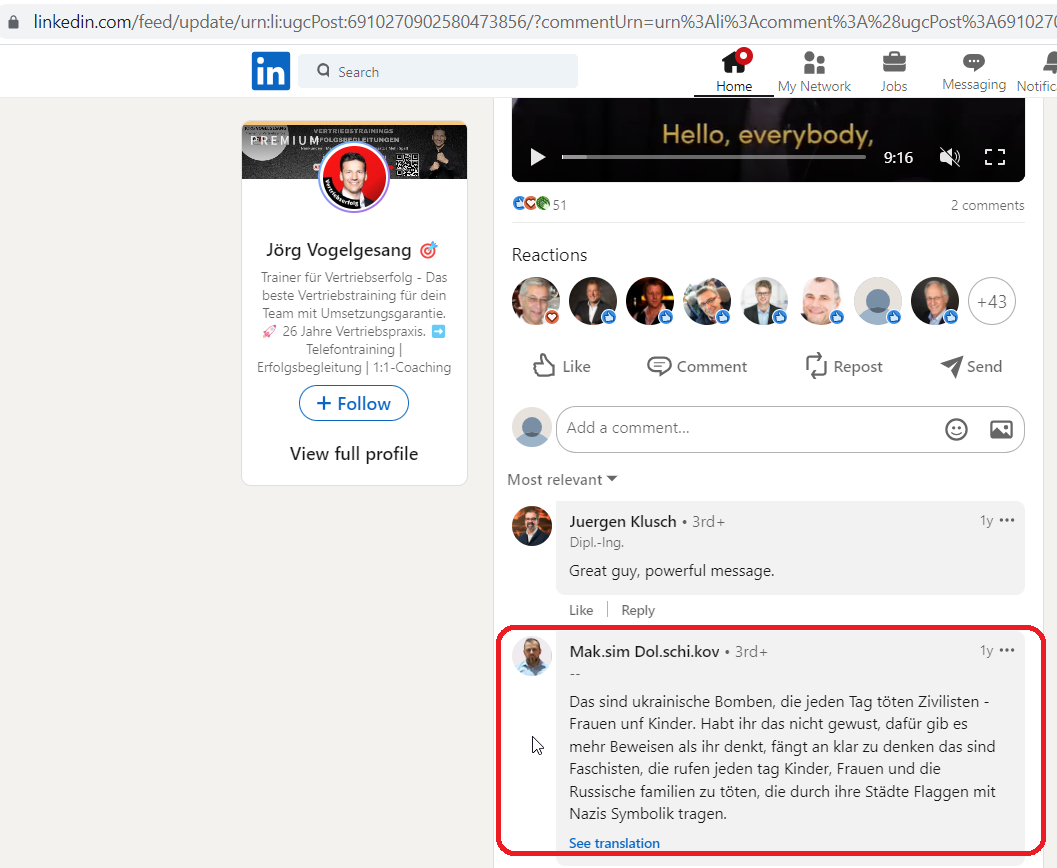Open Juergen Klusch's avatar
Screen dimensions: 1057x868
click(x=532, y=526)
